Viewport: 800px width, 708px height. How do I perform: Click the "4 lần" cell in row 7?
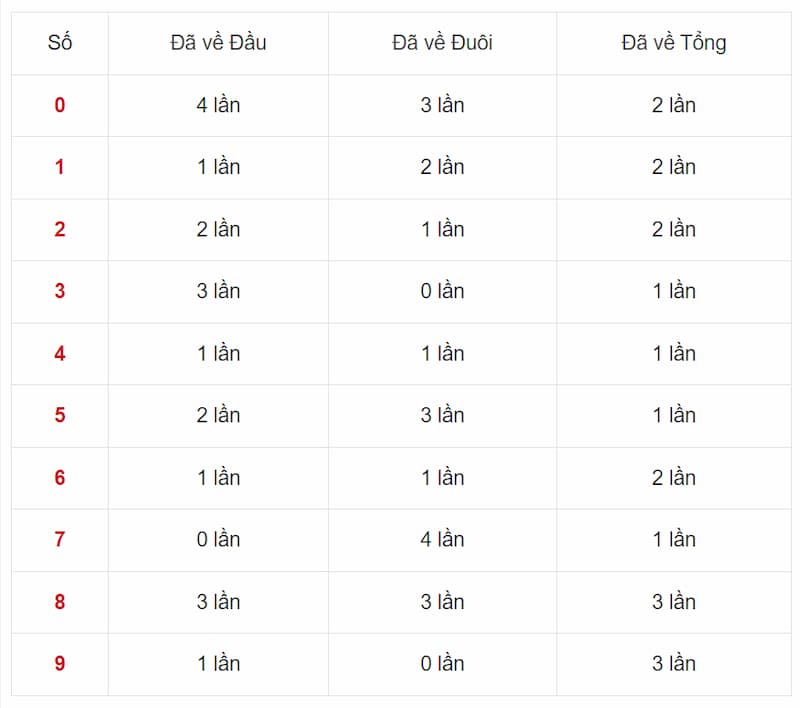442,539
